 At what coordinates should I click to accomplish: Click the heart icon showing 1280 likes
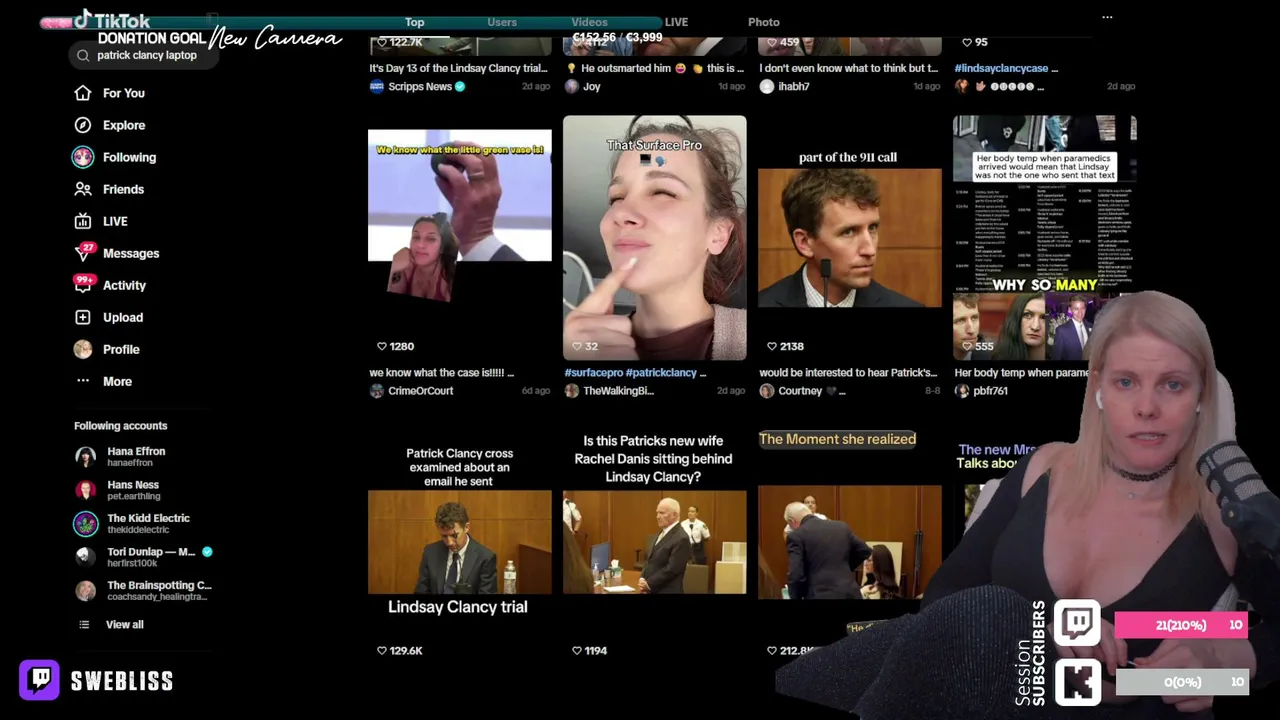pyautogui.click(x=381, y=346)
